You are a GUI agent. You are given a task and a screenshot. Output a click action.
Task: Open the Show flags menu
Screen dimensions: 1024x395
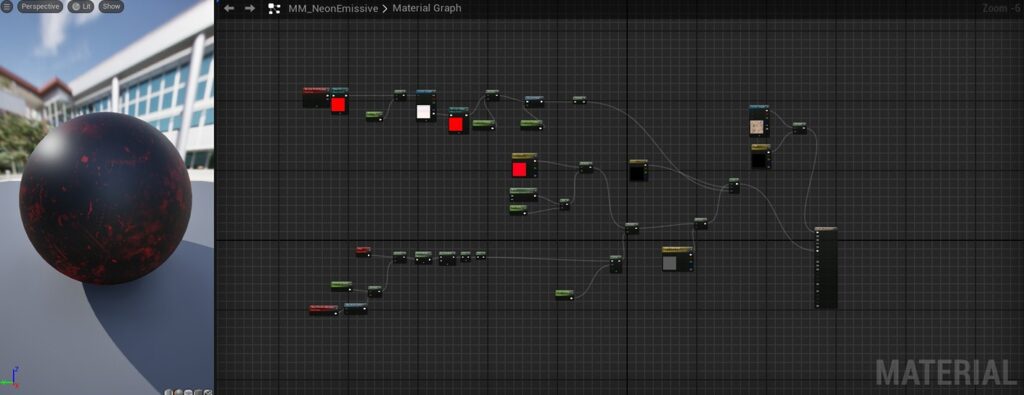click(112, 7)
